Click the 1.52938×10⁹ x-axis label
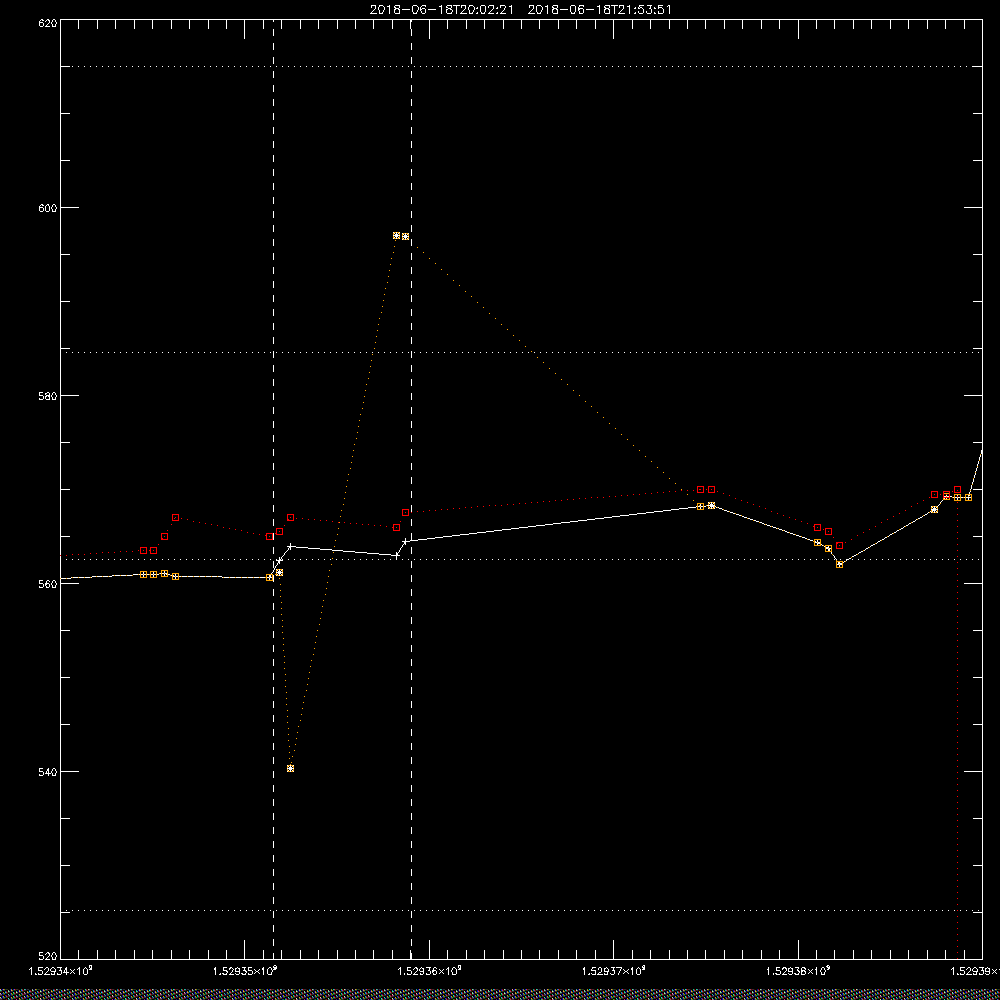 pos(798,971)
